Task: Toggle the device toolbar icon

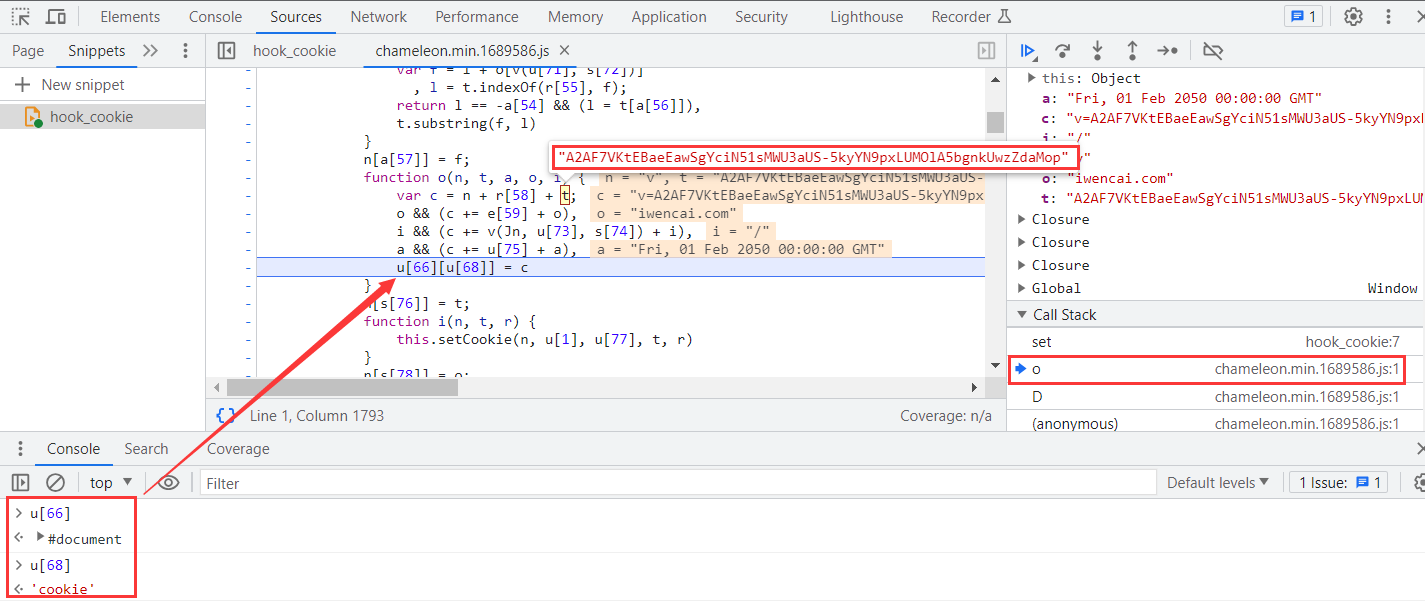Action: tap(56, 17)
